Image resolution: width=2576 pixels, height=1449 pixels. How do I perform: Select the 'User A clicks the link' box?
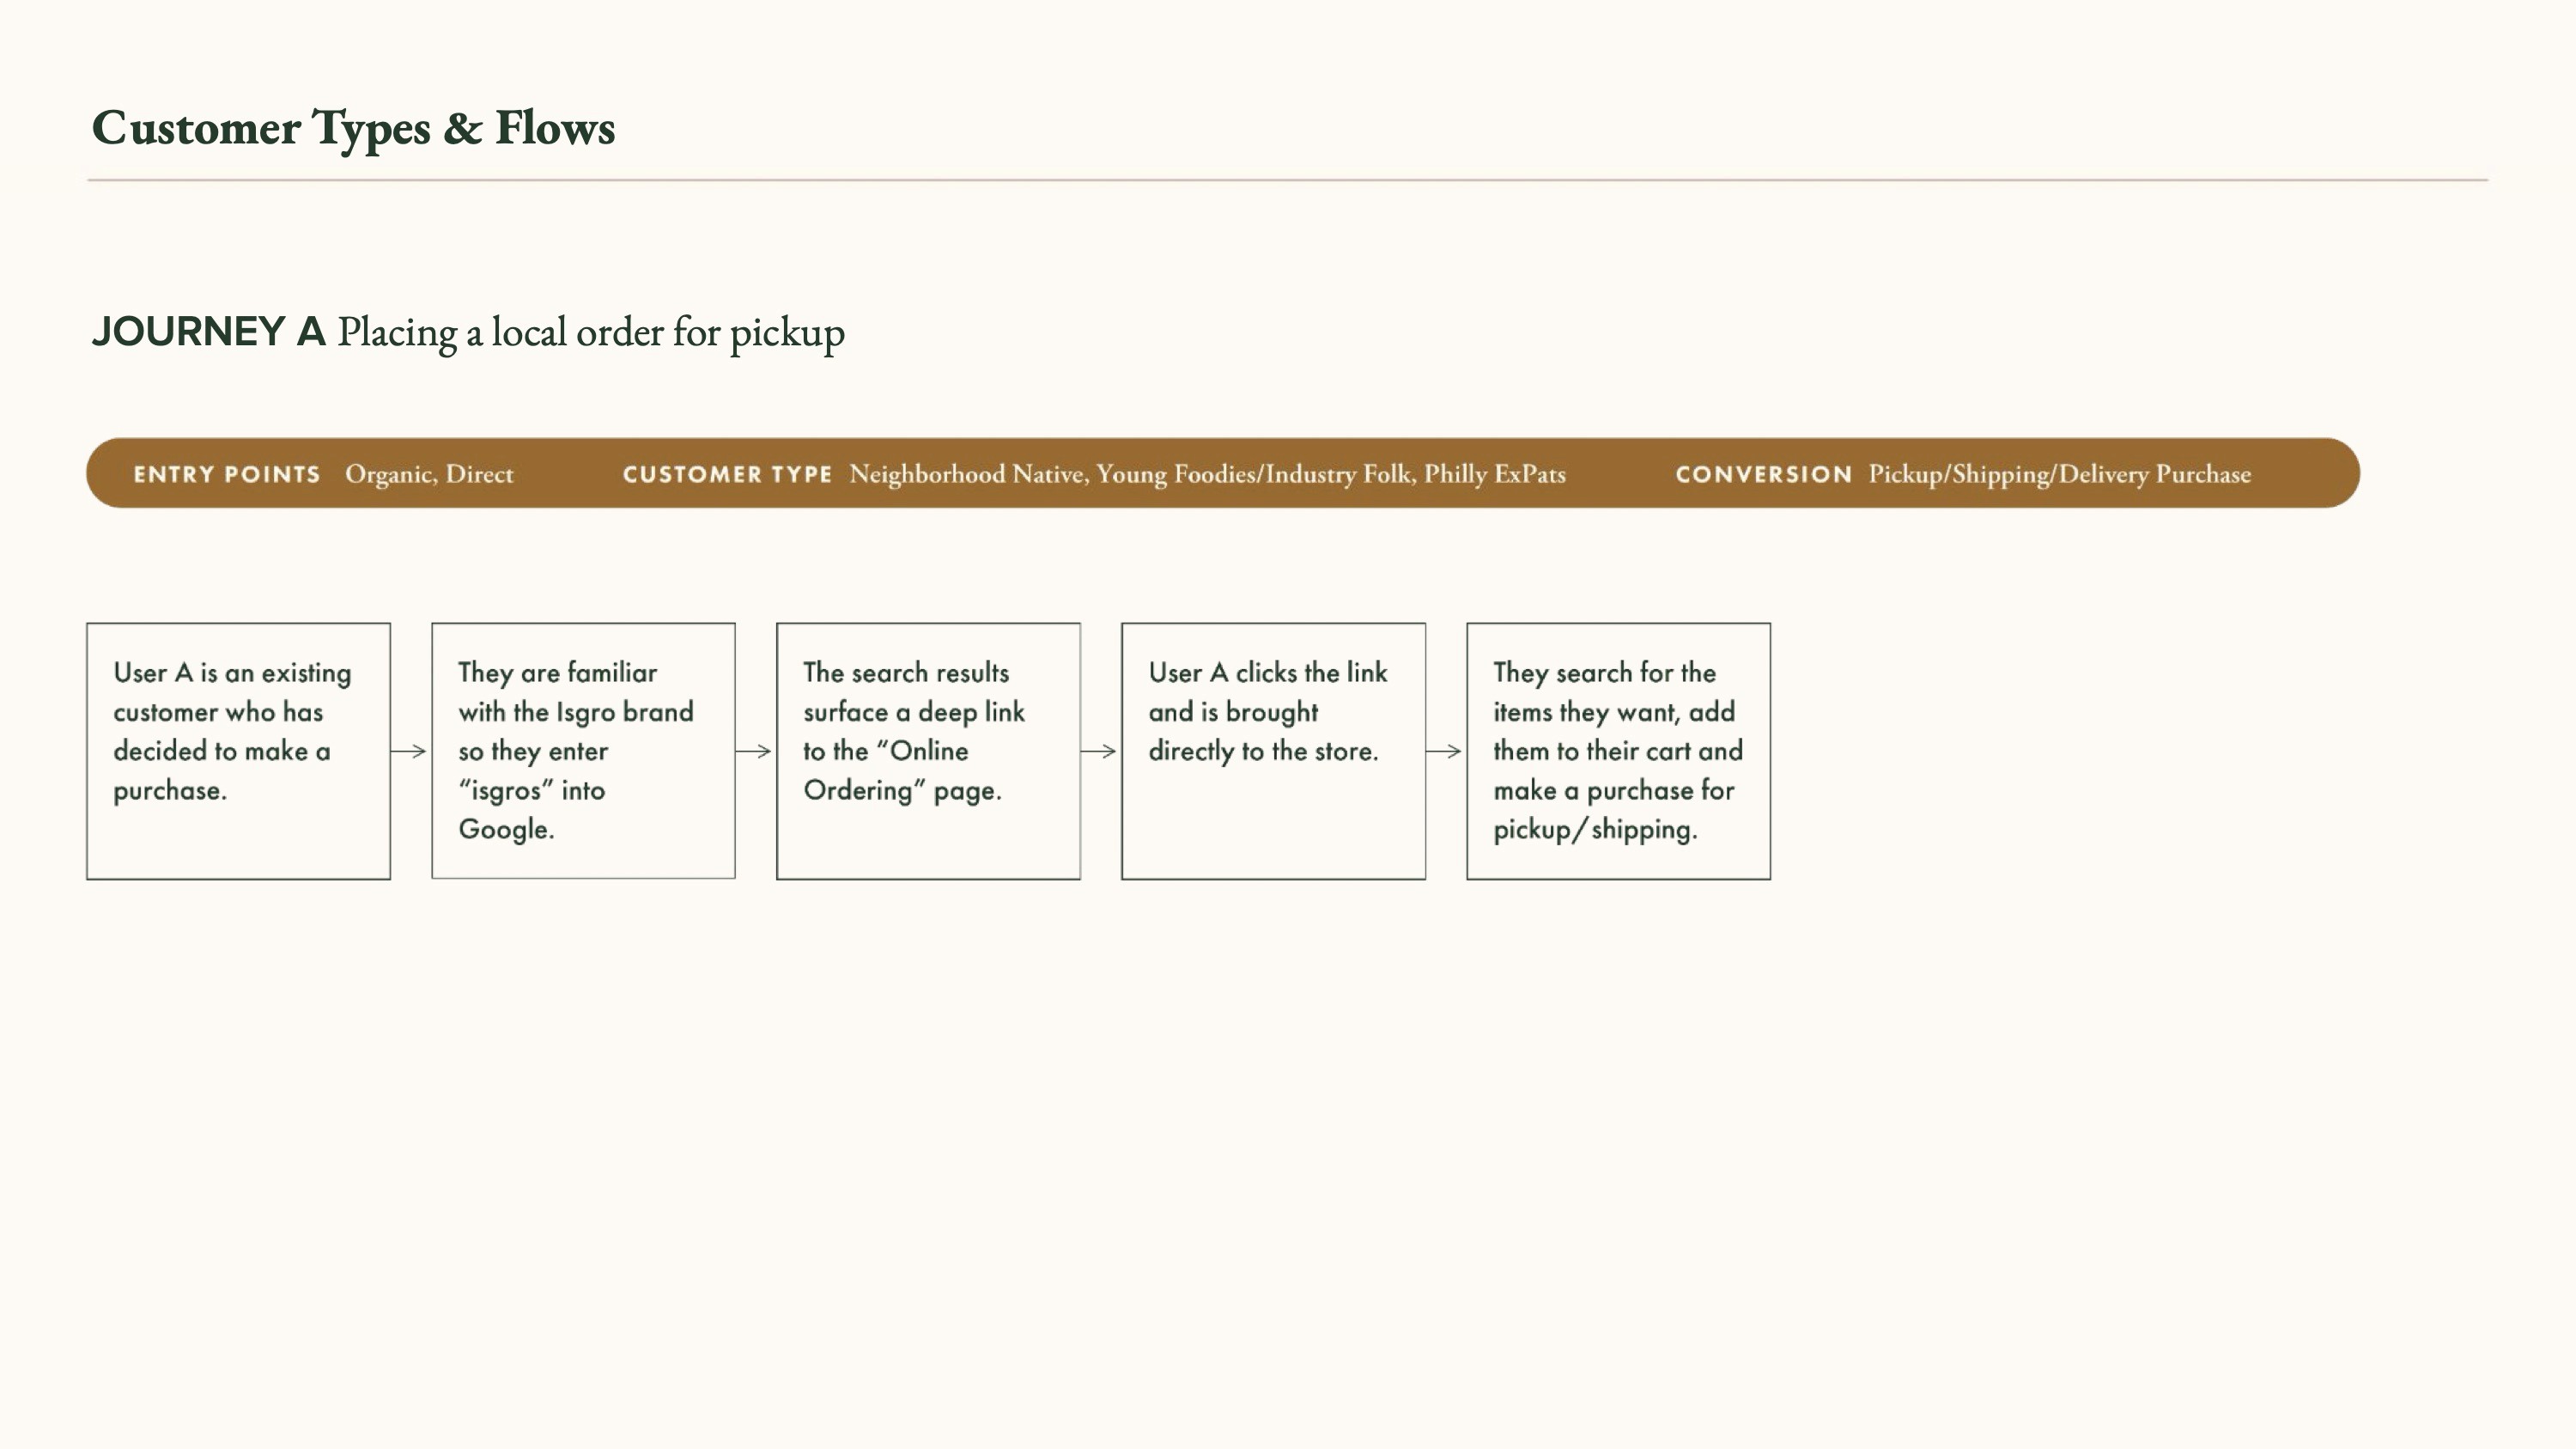pyautogui.click(x=1273, y=750)
